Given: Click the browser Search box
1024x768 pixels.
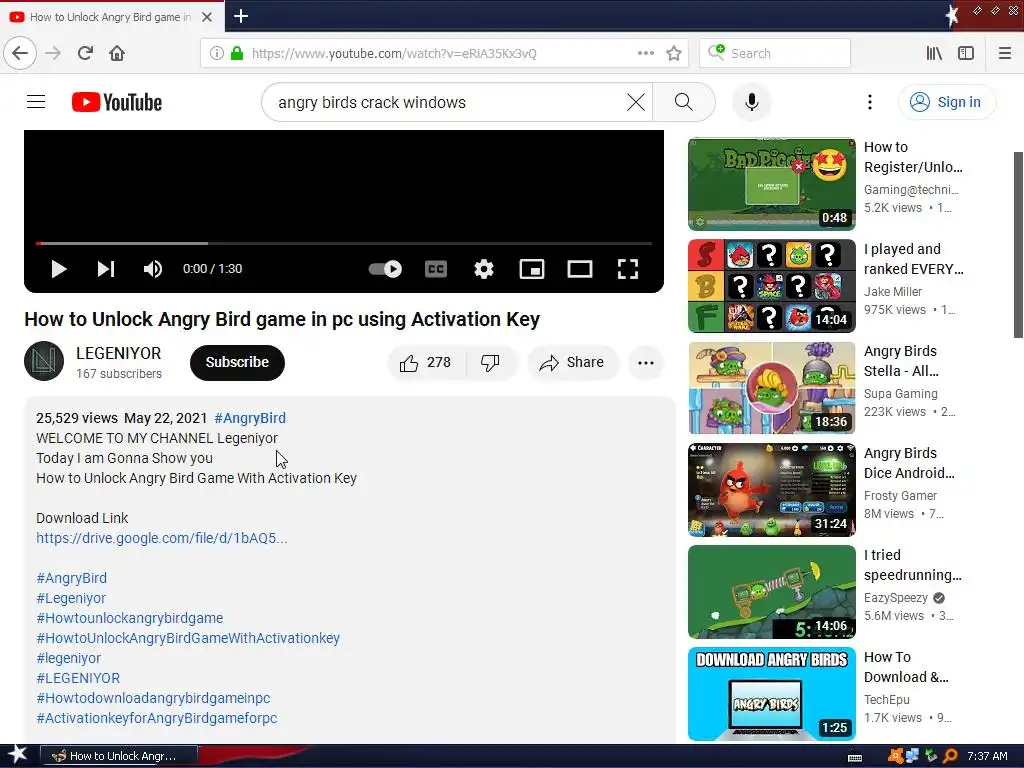Looking at the screenshot, I should click(775, 53).
